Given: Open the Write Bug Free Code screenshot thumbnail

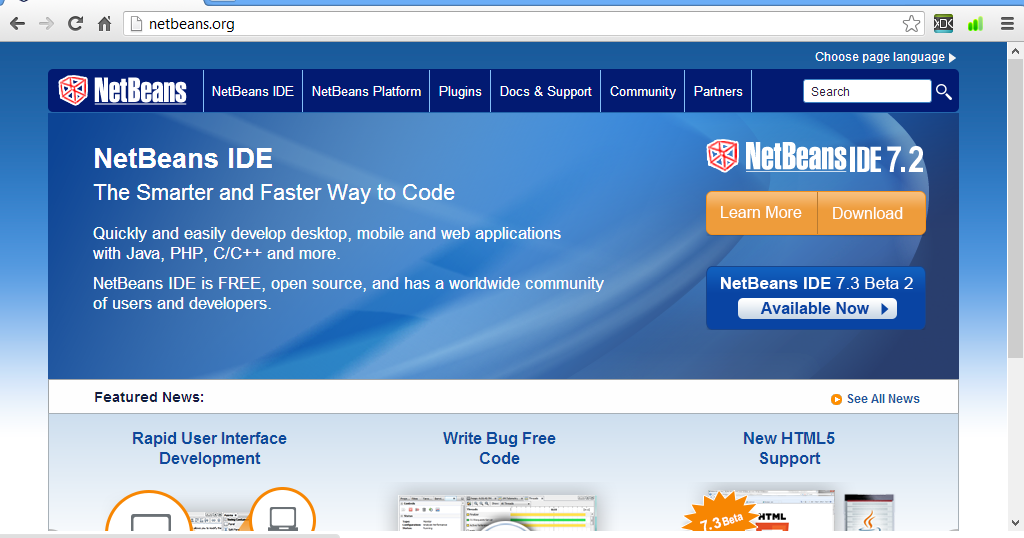Looking at the screenshot, I should 498,511.
